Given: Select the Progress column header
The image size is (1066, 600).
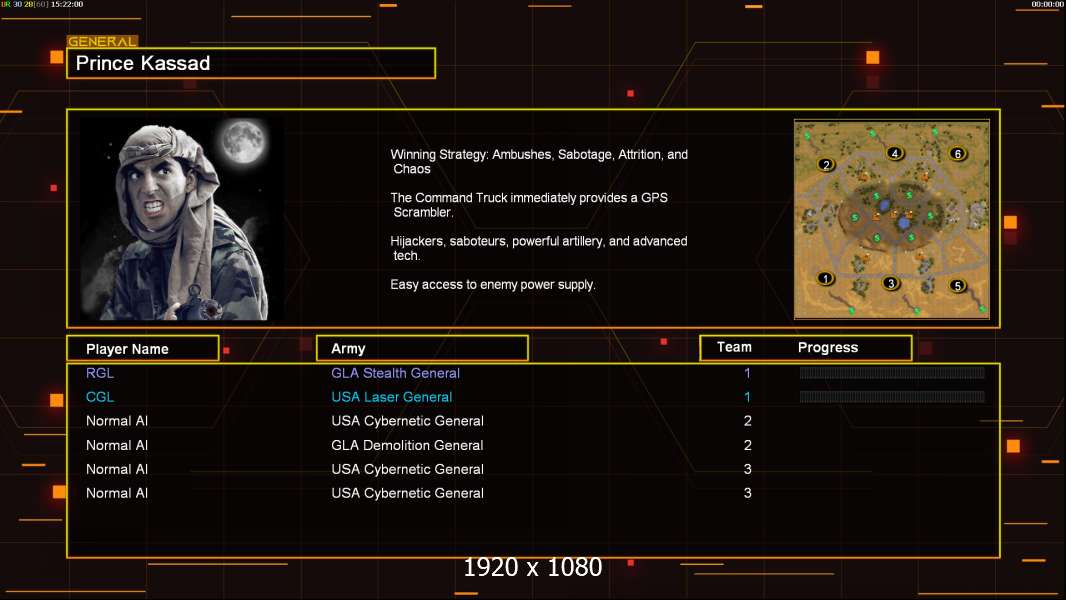Looking at the screenshot, I should (x=827, y=347).
